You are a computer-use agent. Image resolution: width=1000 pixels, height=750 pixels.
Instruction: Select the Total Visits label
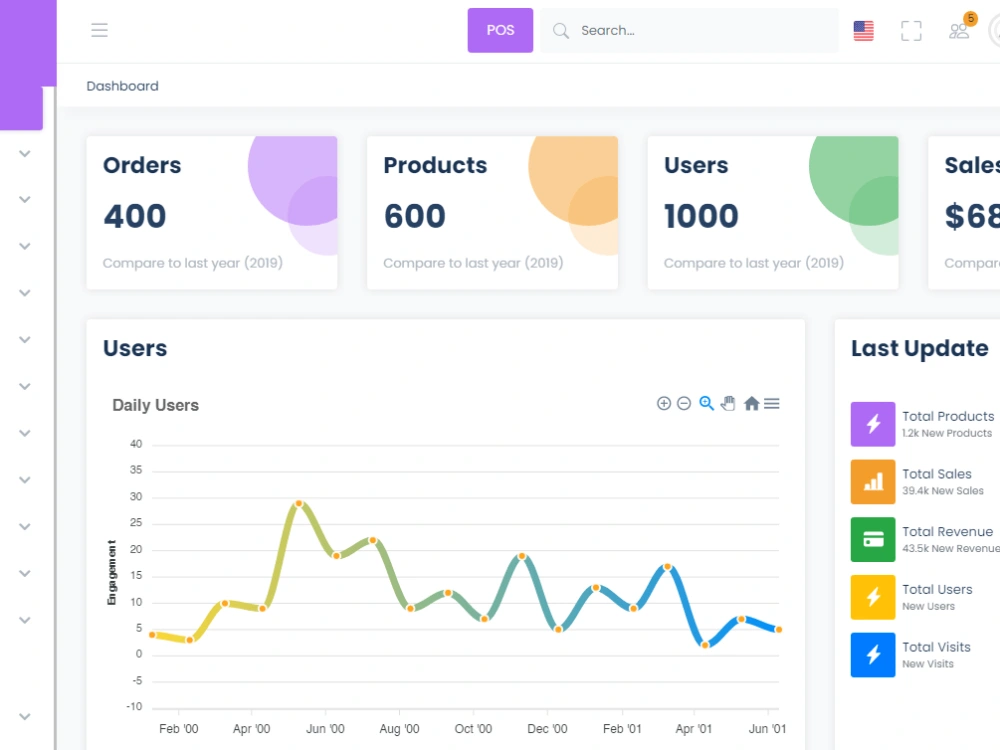936,647
